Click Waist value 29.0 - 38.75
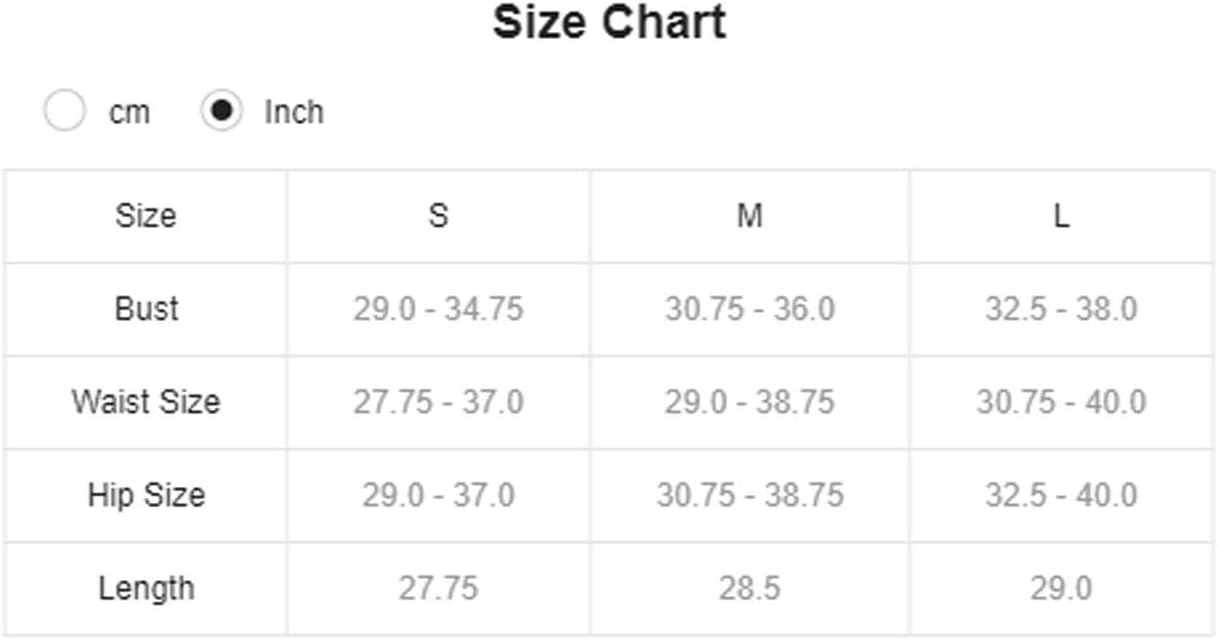 coord(750,402)
